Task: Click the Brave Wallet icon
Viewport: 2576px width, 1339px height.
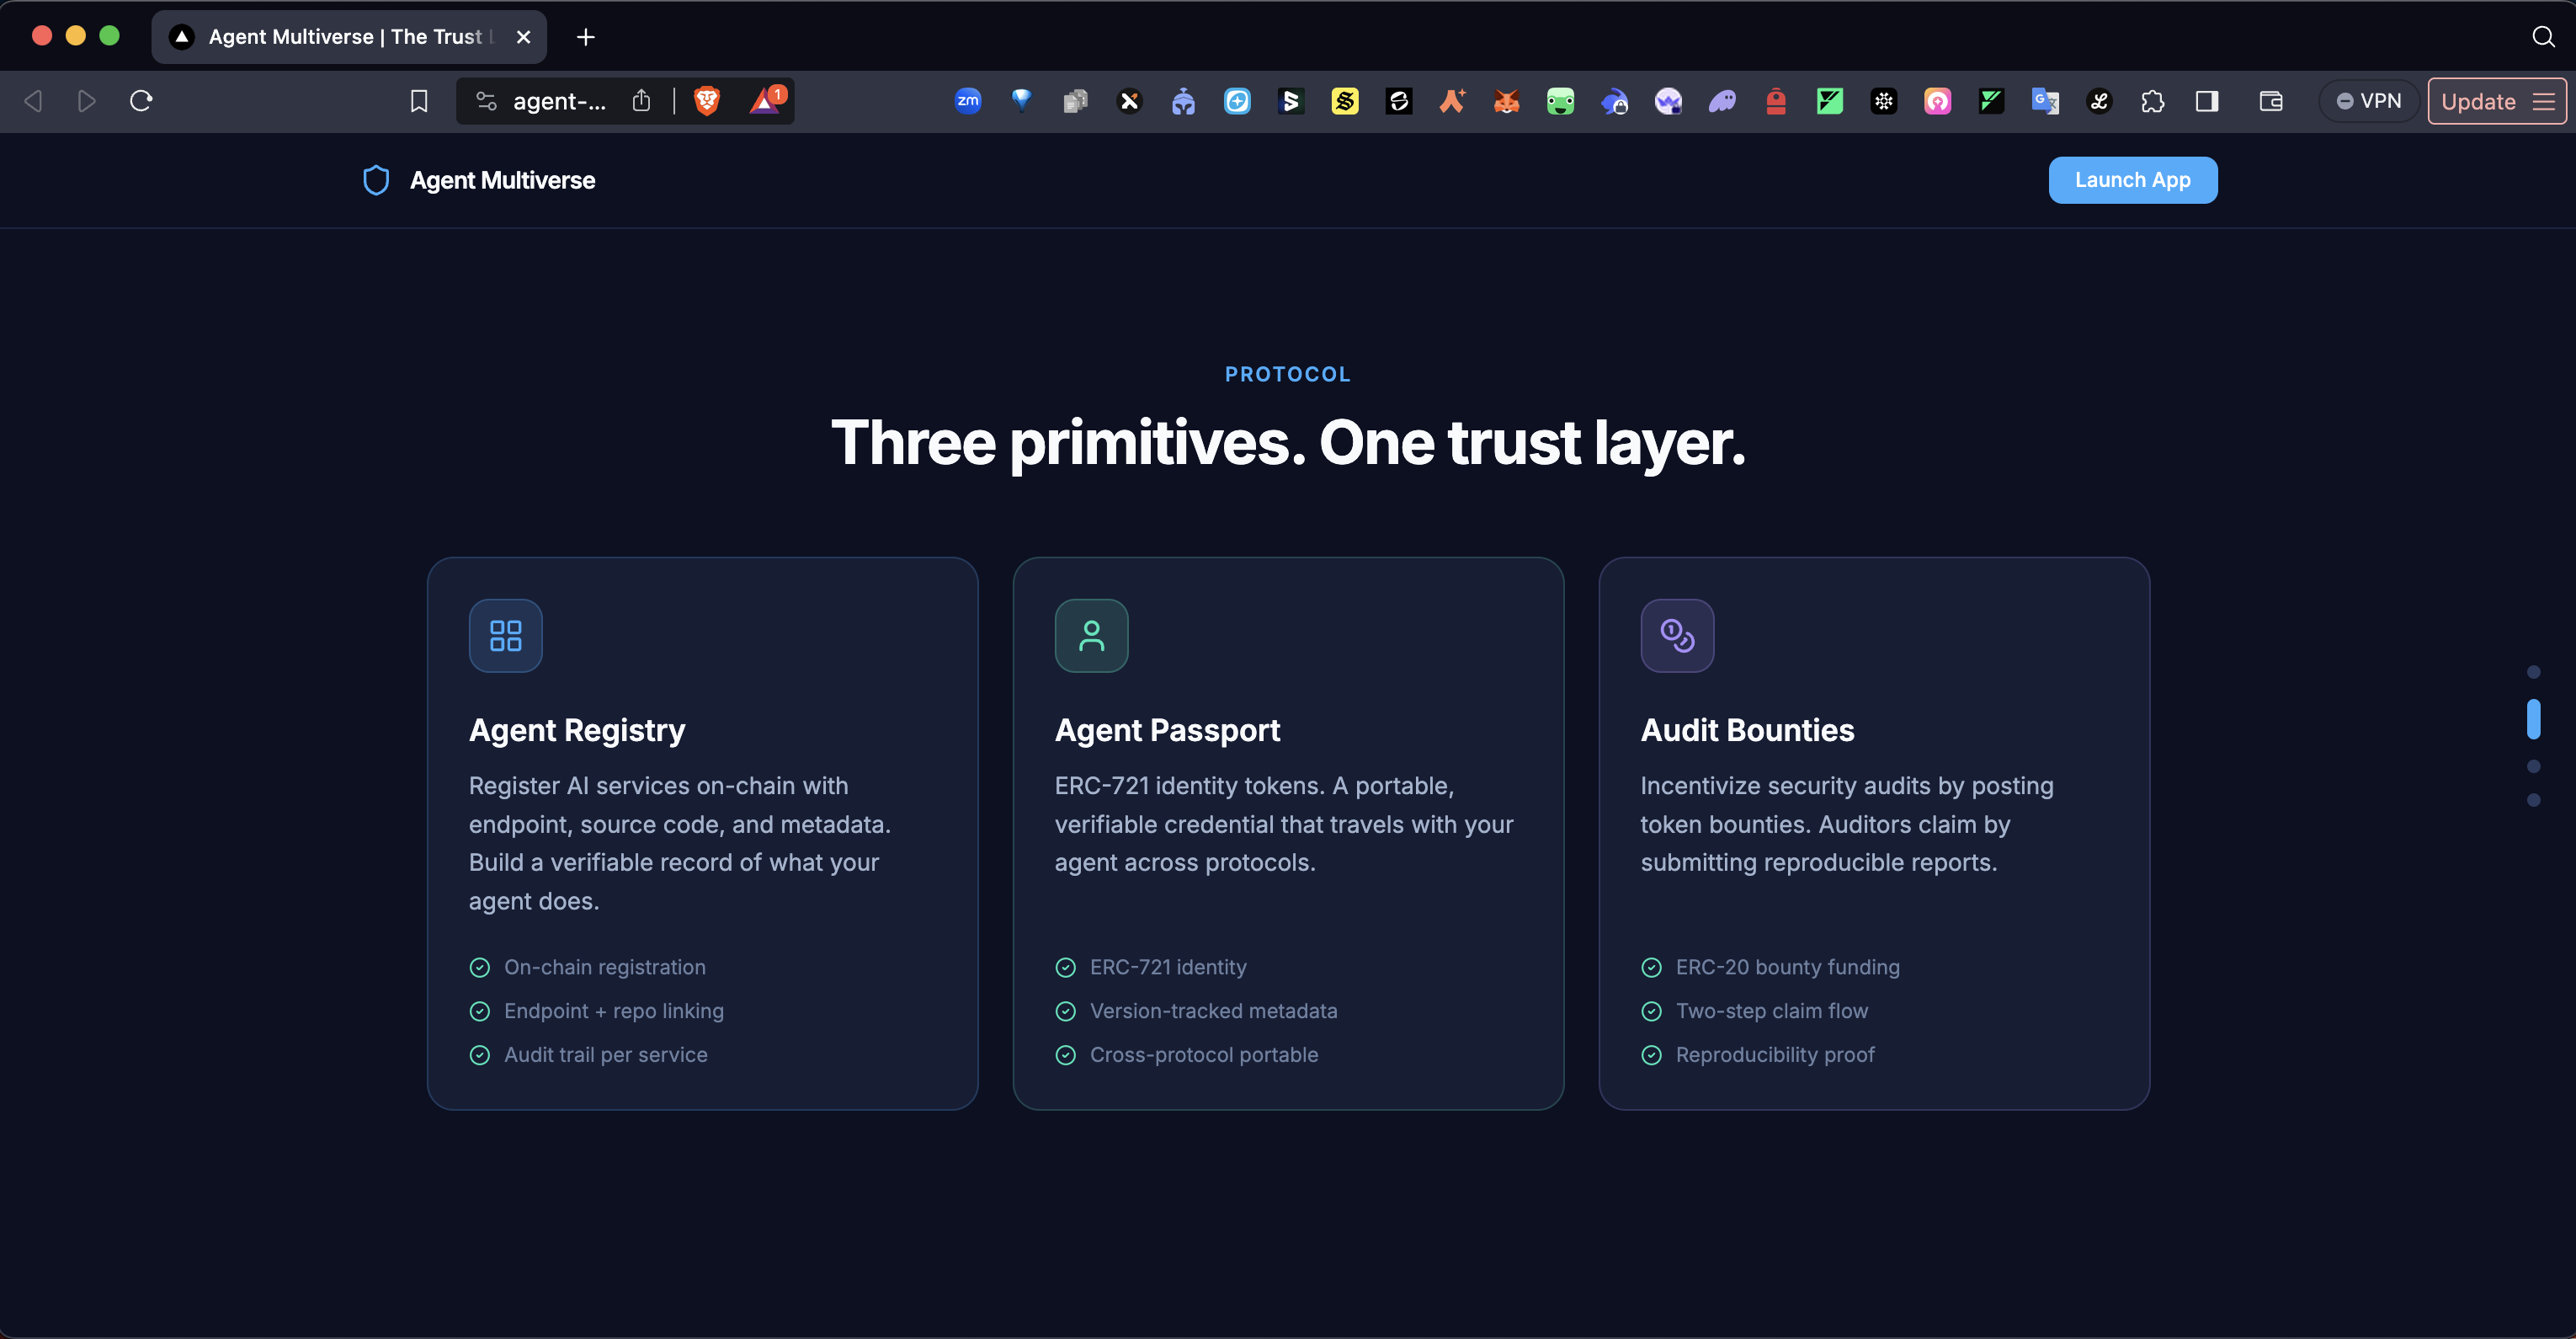Action: pyautogui.click(x=2270, y=101)
